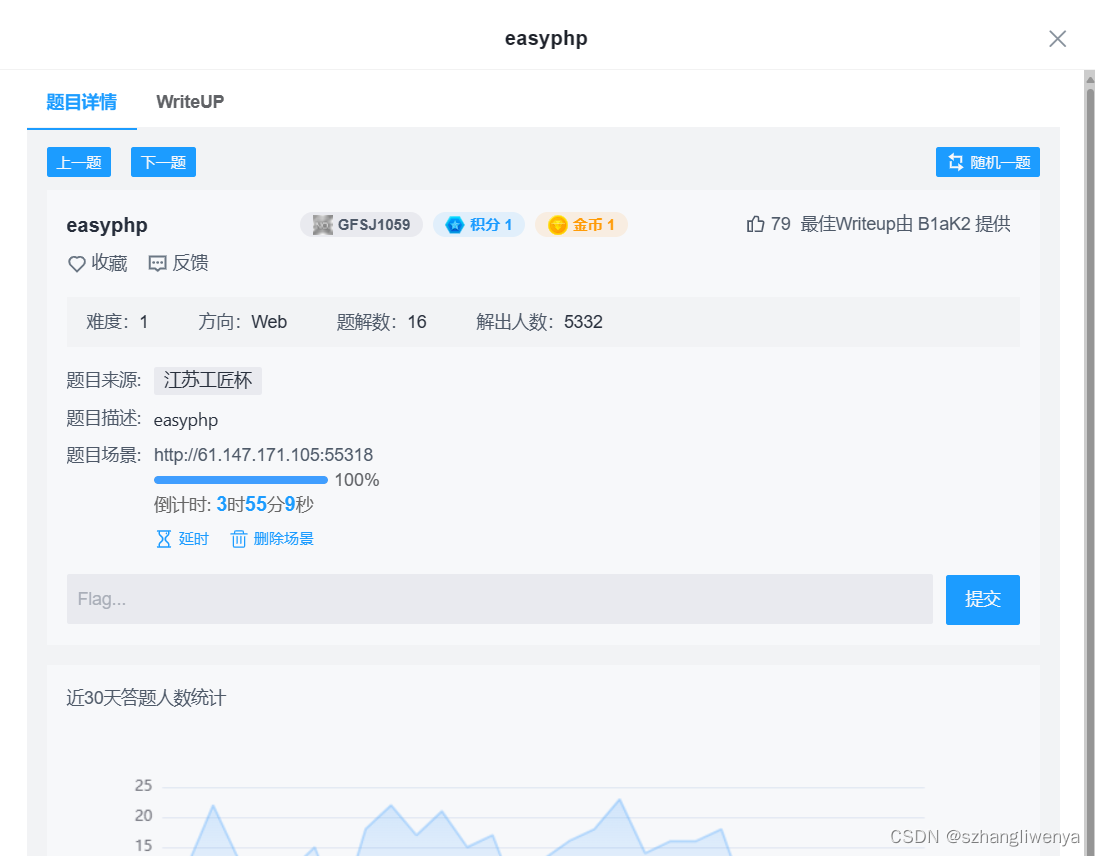Click the hourglass icon next to 延时

pos(163,538)
